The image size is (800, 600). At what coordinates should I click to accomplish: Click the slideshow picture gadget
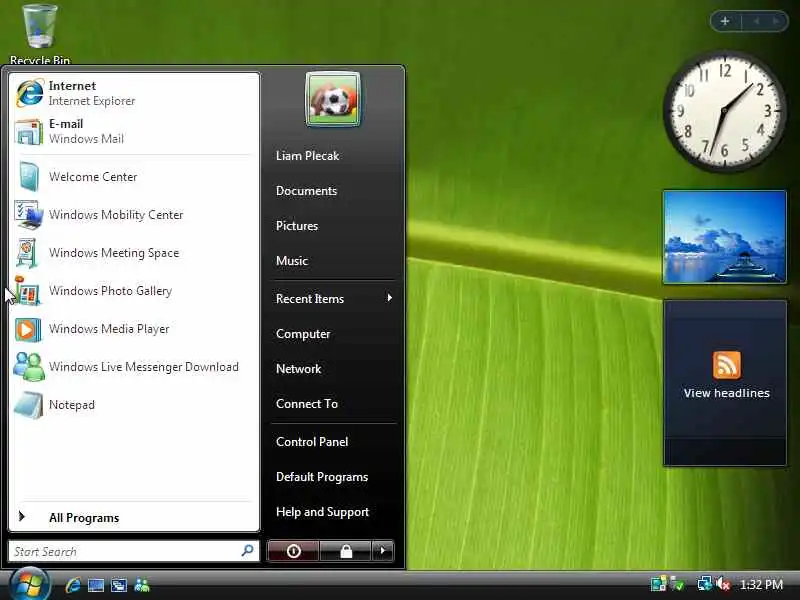pyautogui.click(x=724, y=237)
